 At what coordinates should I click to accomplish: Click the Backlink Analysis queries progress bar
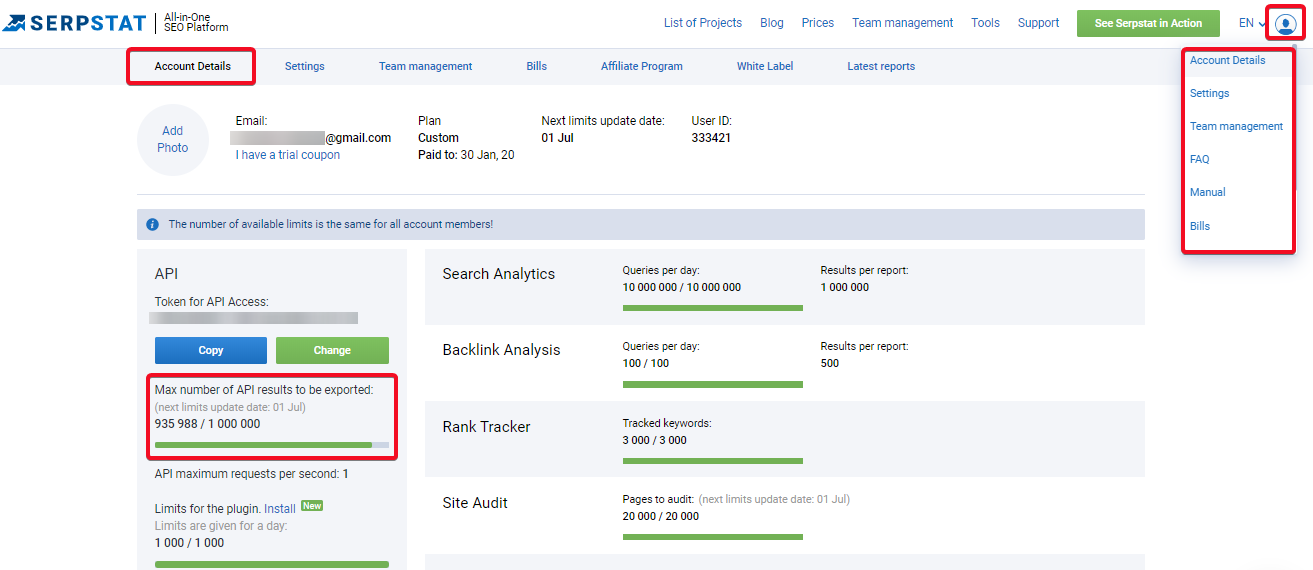(x=713, y=384)
